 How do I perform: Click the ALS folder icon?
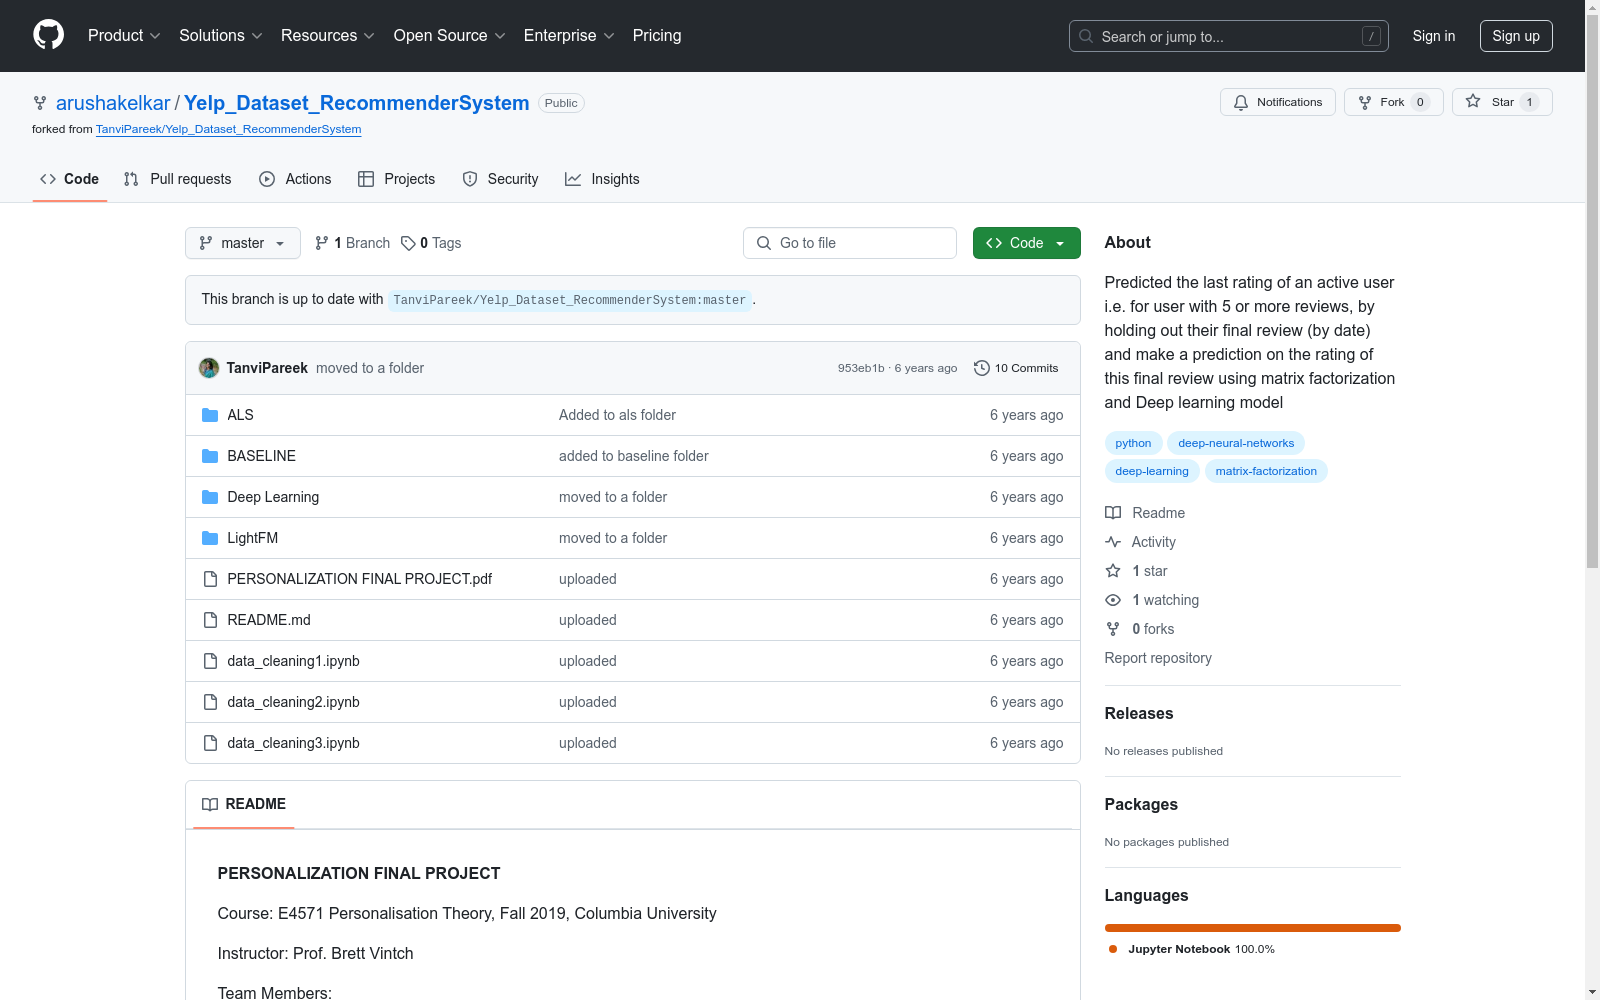(x=210, y=415)
